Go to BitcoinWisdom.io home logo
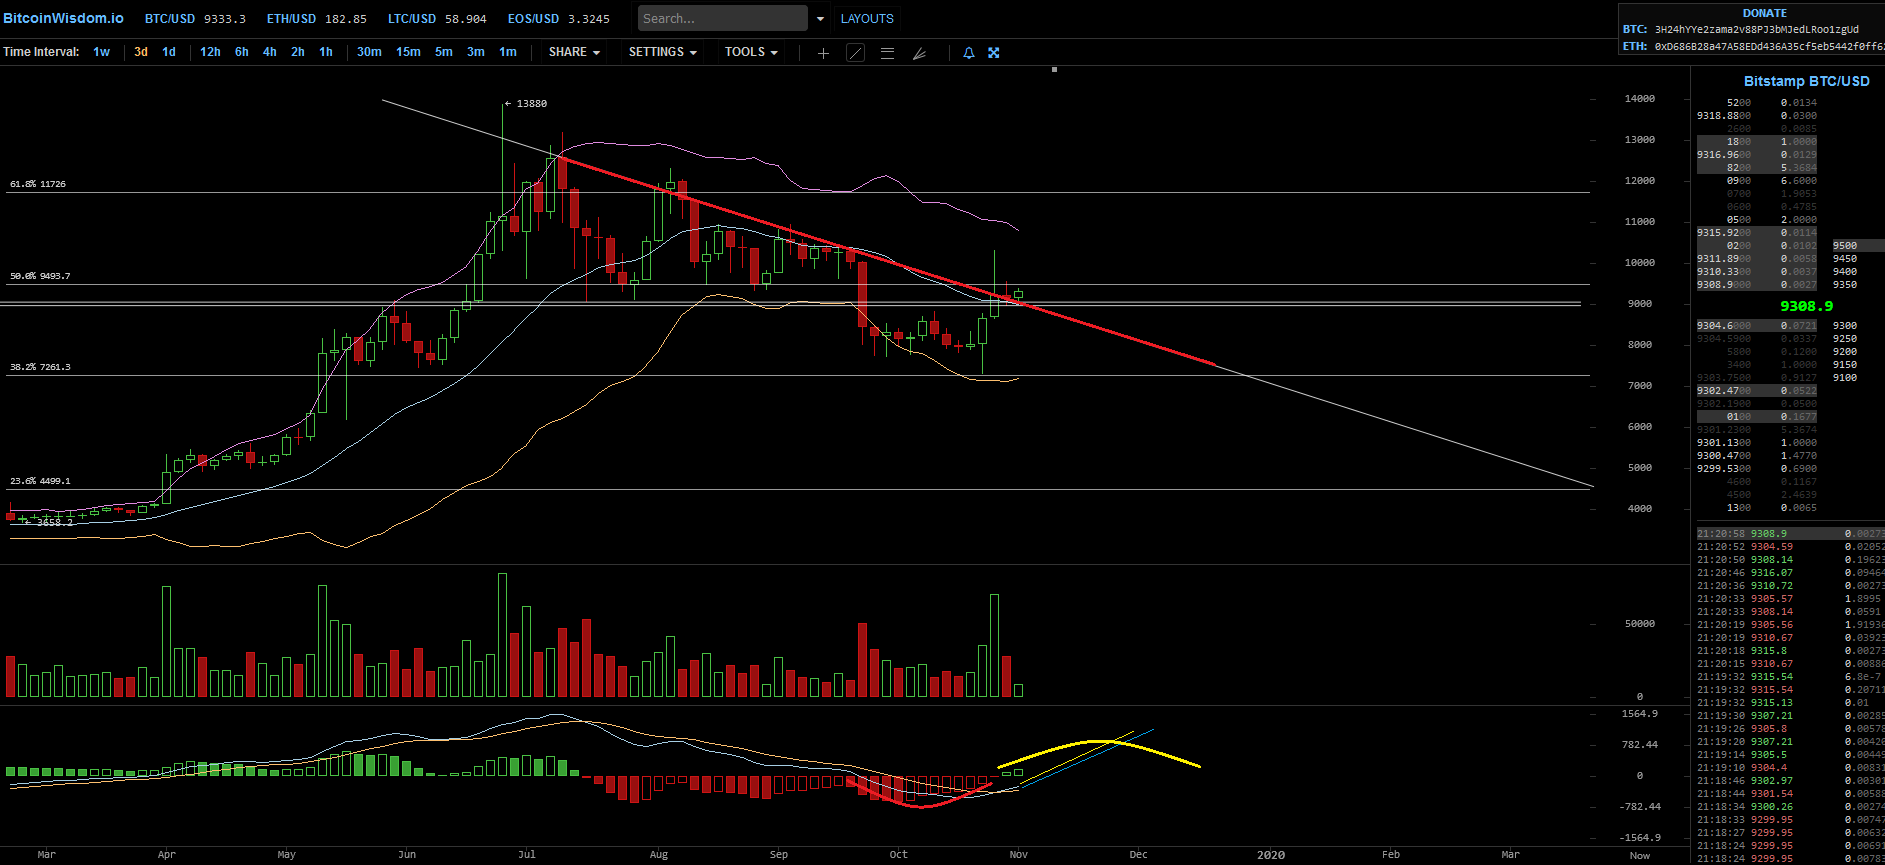1885x865 pixels. (64, 18)
